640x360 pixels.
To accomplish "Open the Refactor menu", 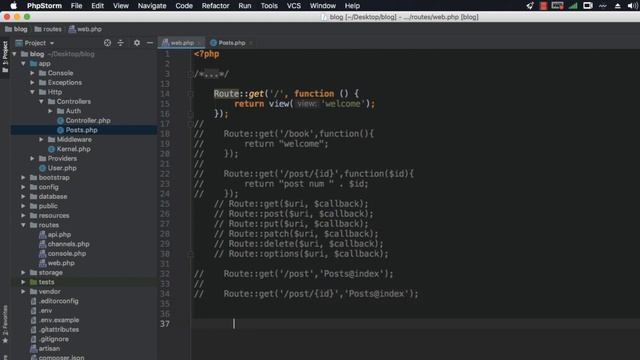I will click(x=216, y=6).
